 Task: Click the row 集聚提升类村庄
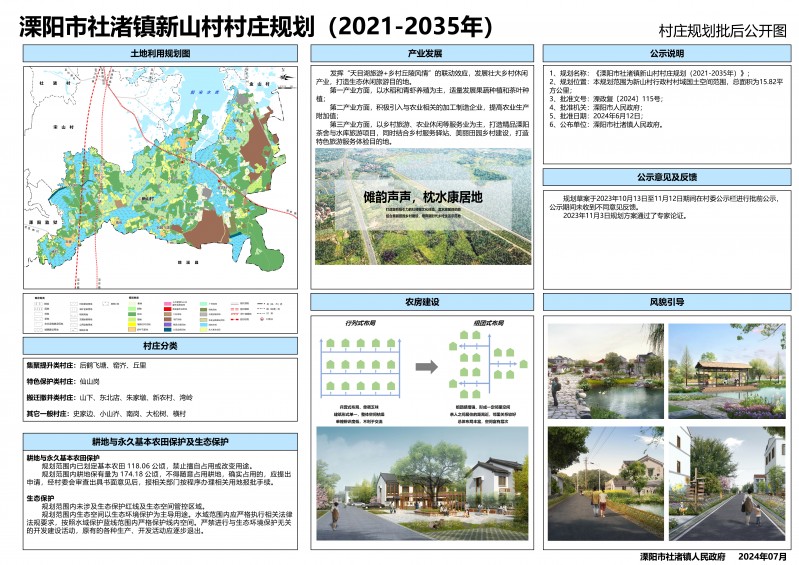(x=87, y=365)
